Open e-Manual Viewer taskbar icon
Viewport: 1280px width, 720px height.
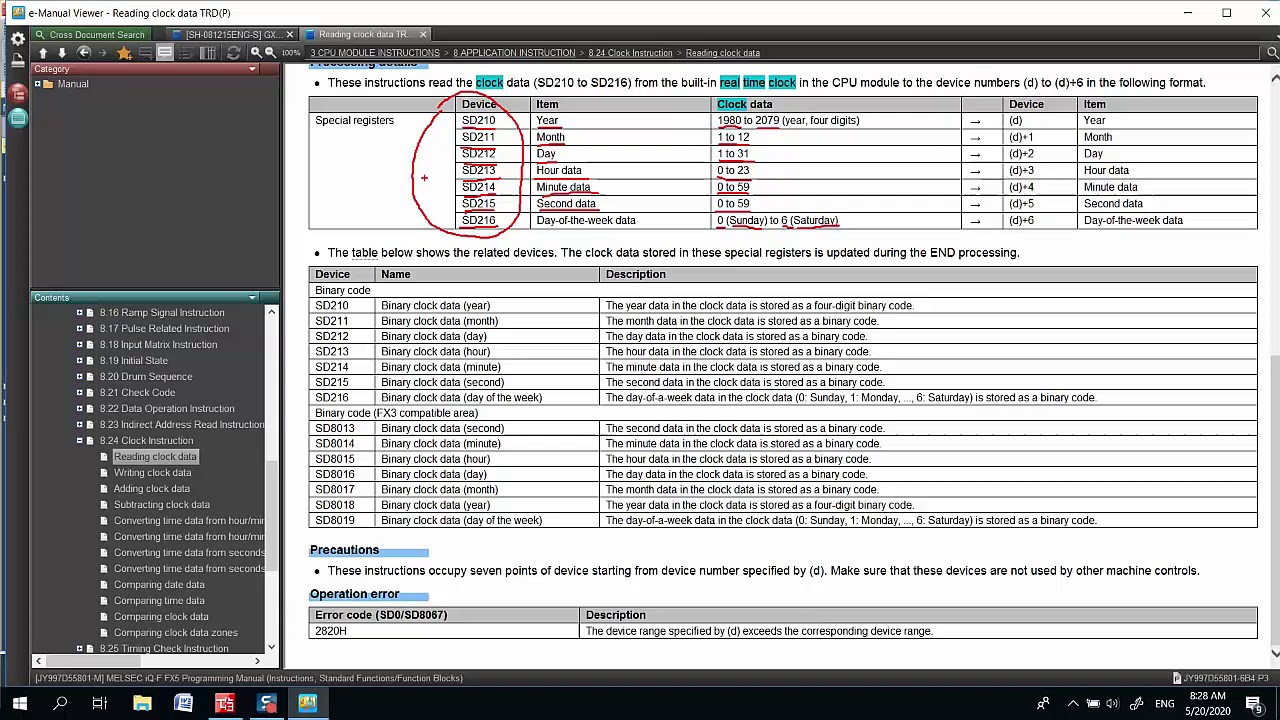tap(307, 703)
